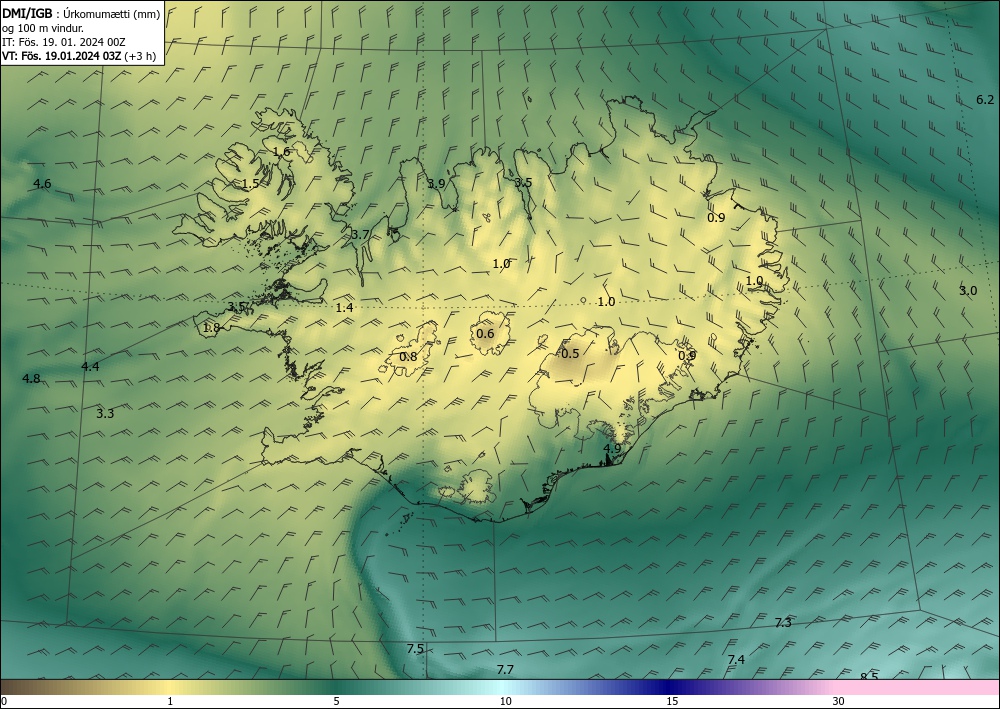Click the 3.7 value on the map
1000x709 pixels.
pyautogui.click(x=360, y=235)
